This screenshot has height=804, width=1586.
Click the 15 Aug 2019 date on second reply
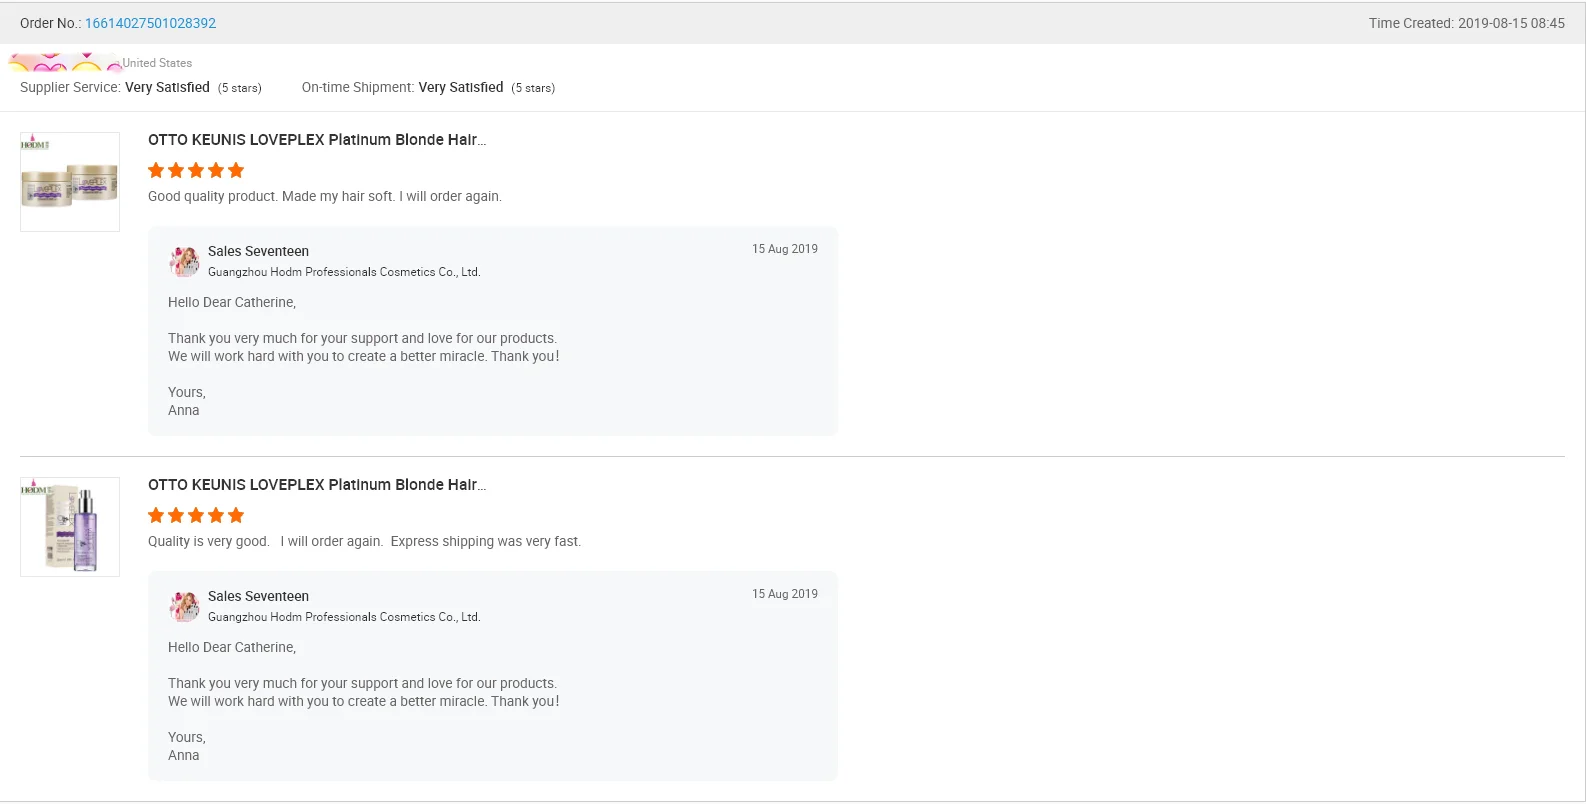click(785, 594)
